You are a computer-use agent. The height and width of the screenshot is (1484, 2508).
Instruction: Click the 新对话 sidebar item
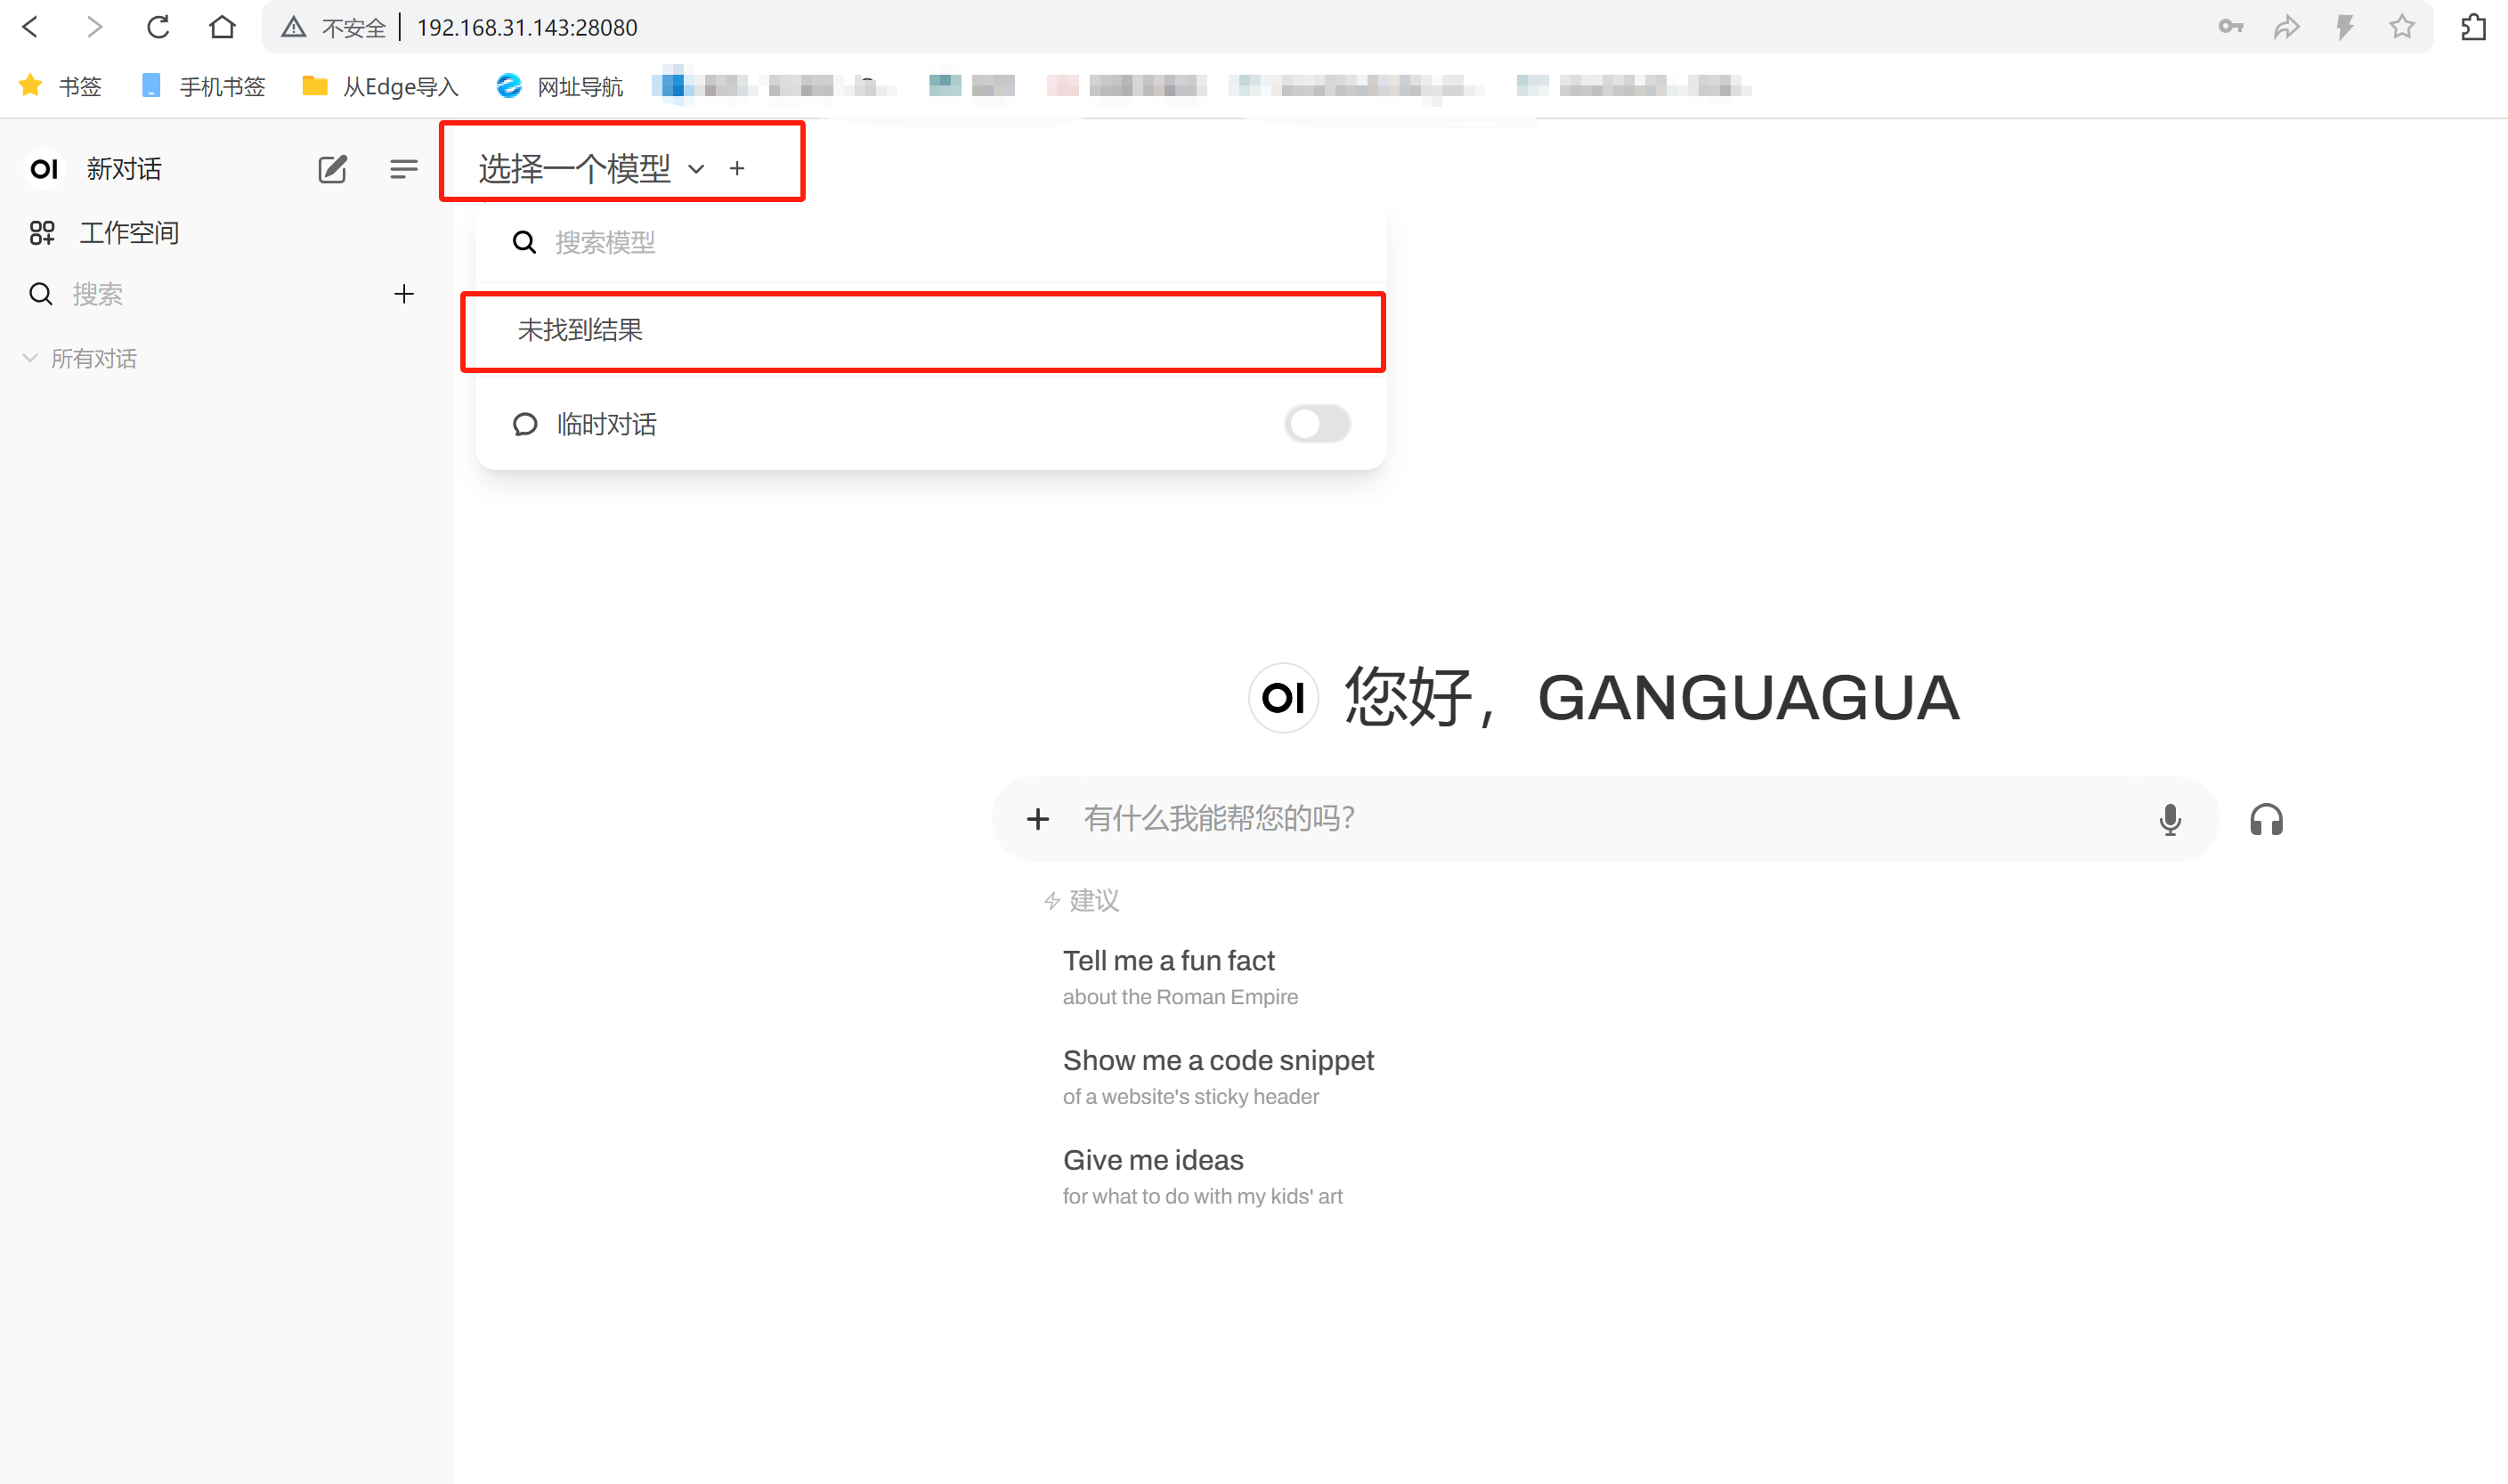click(123, 169)
